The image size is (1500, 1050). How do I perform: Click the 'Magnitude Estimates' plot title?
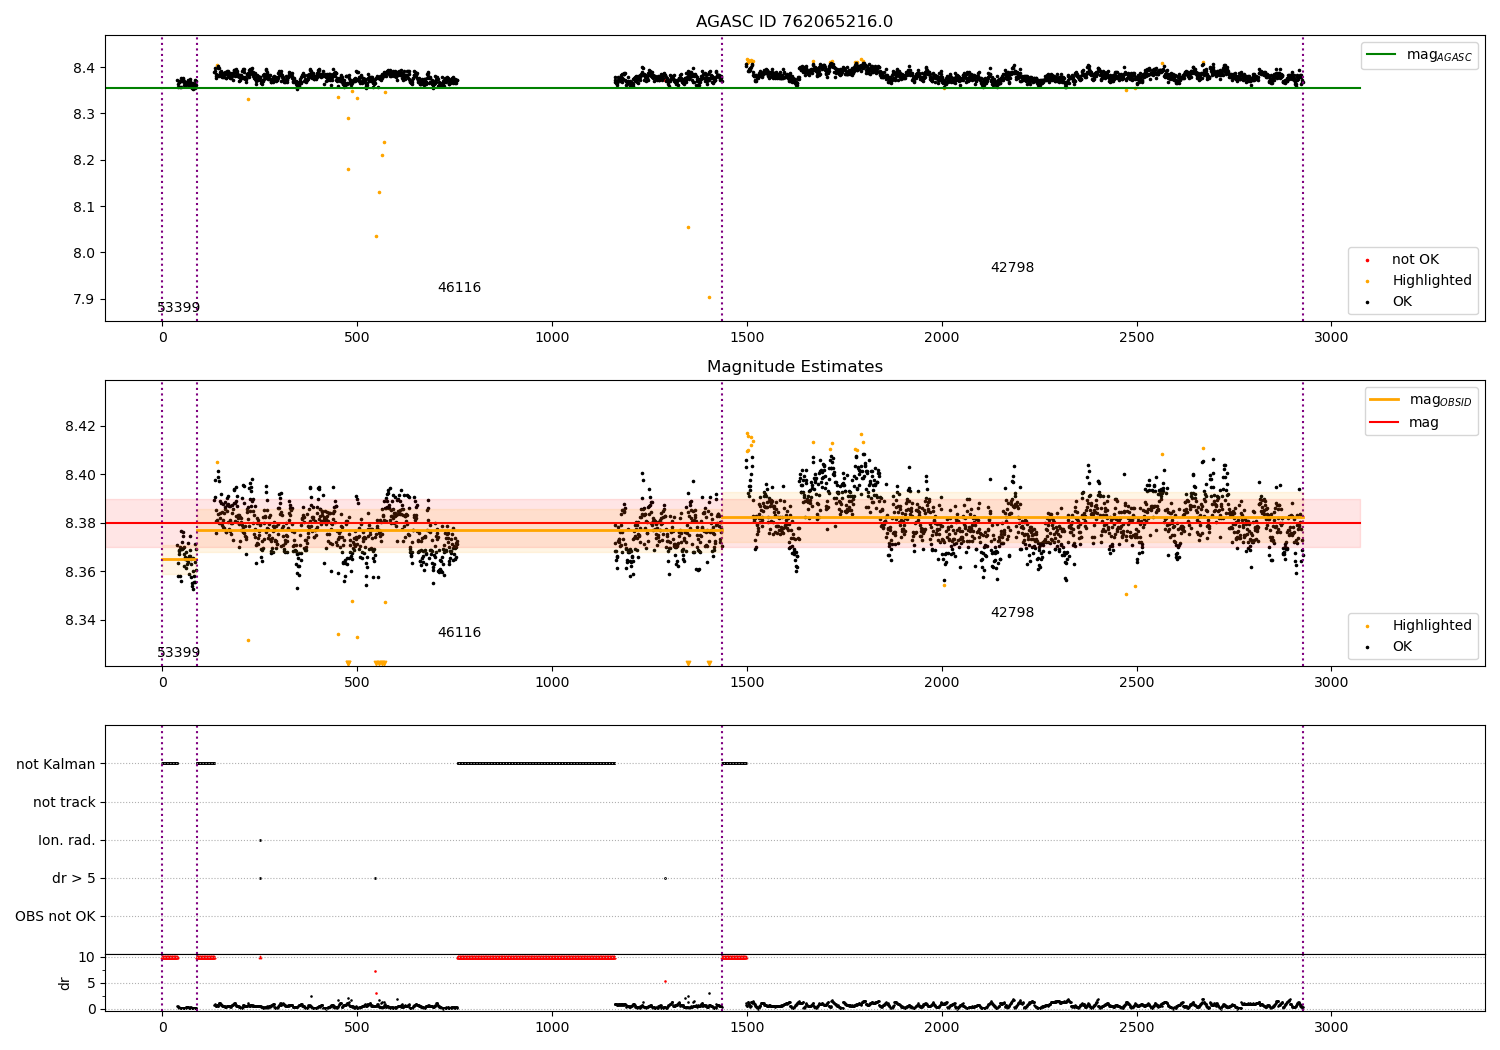tap(794, 367)
